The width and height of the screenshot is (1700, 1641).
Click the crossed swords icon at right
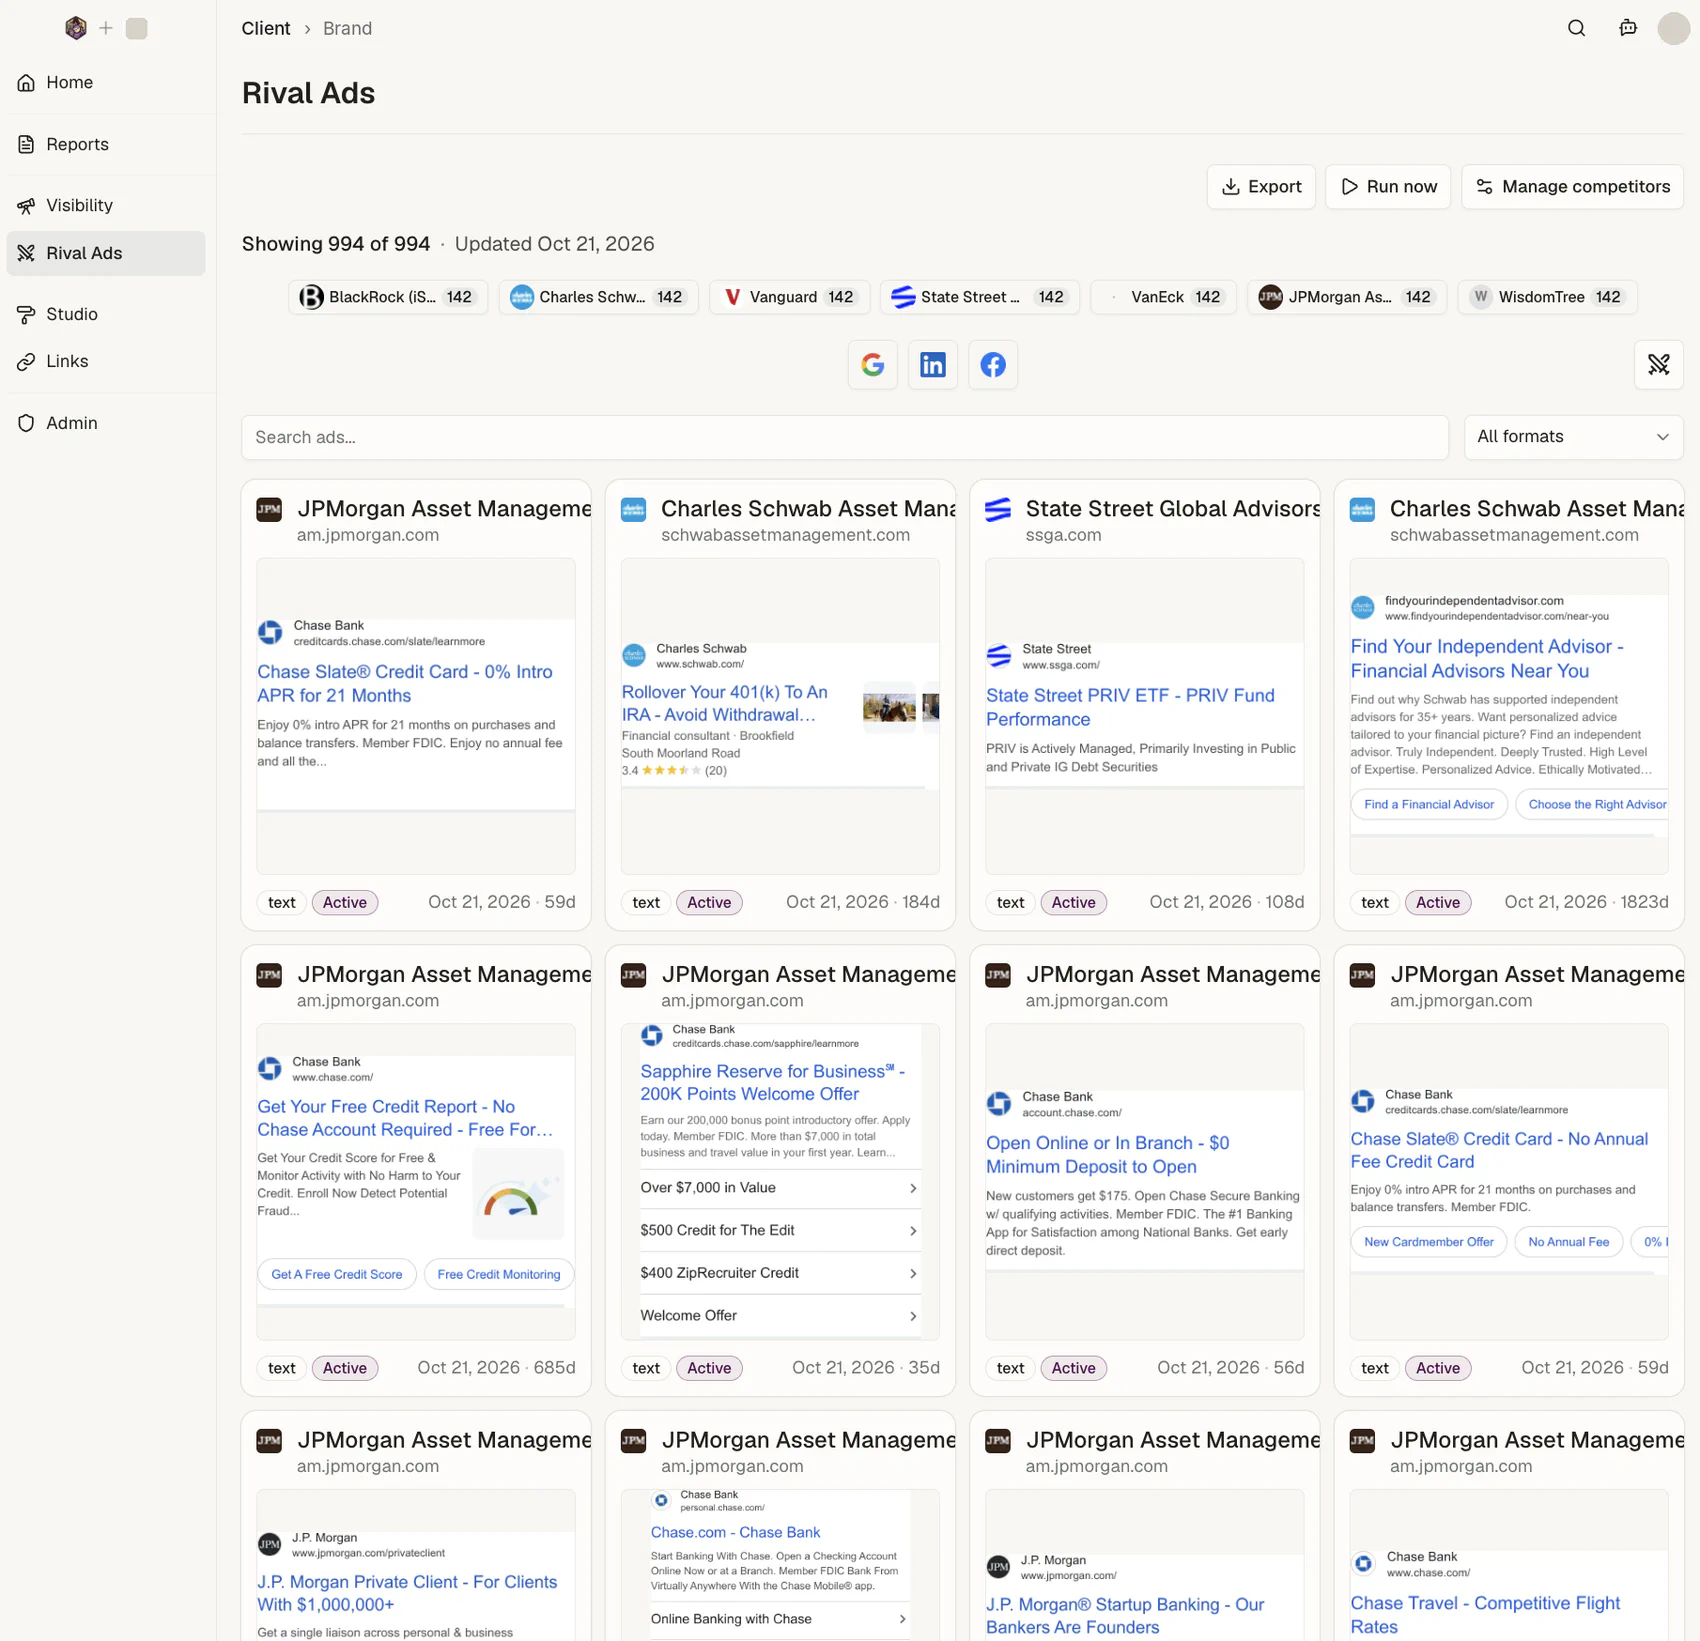click(x=1659, y=365)
